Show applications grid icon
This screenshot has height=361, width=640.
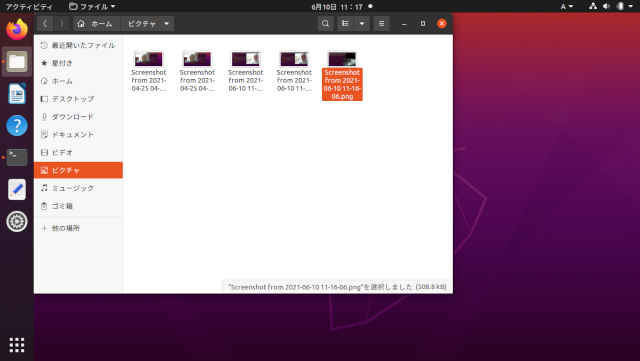tap(17, 345)
